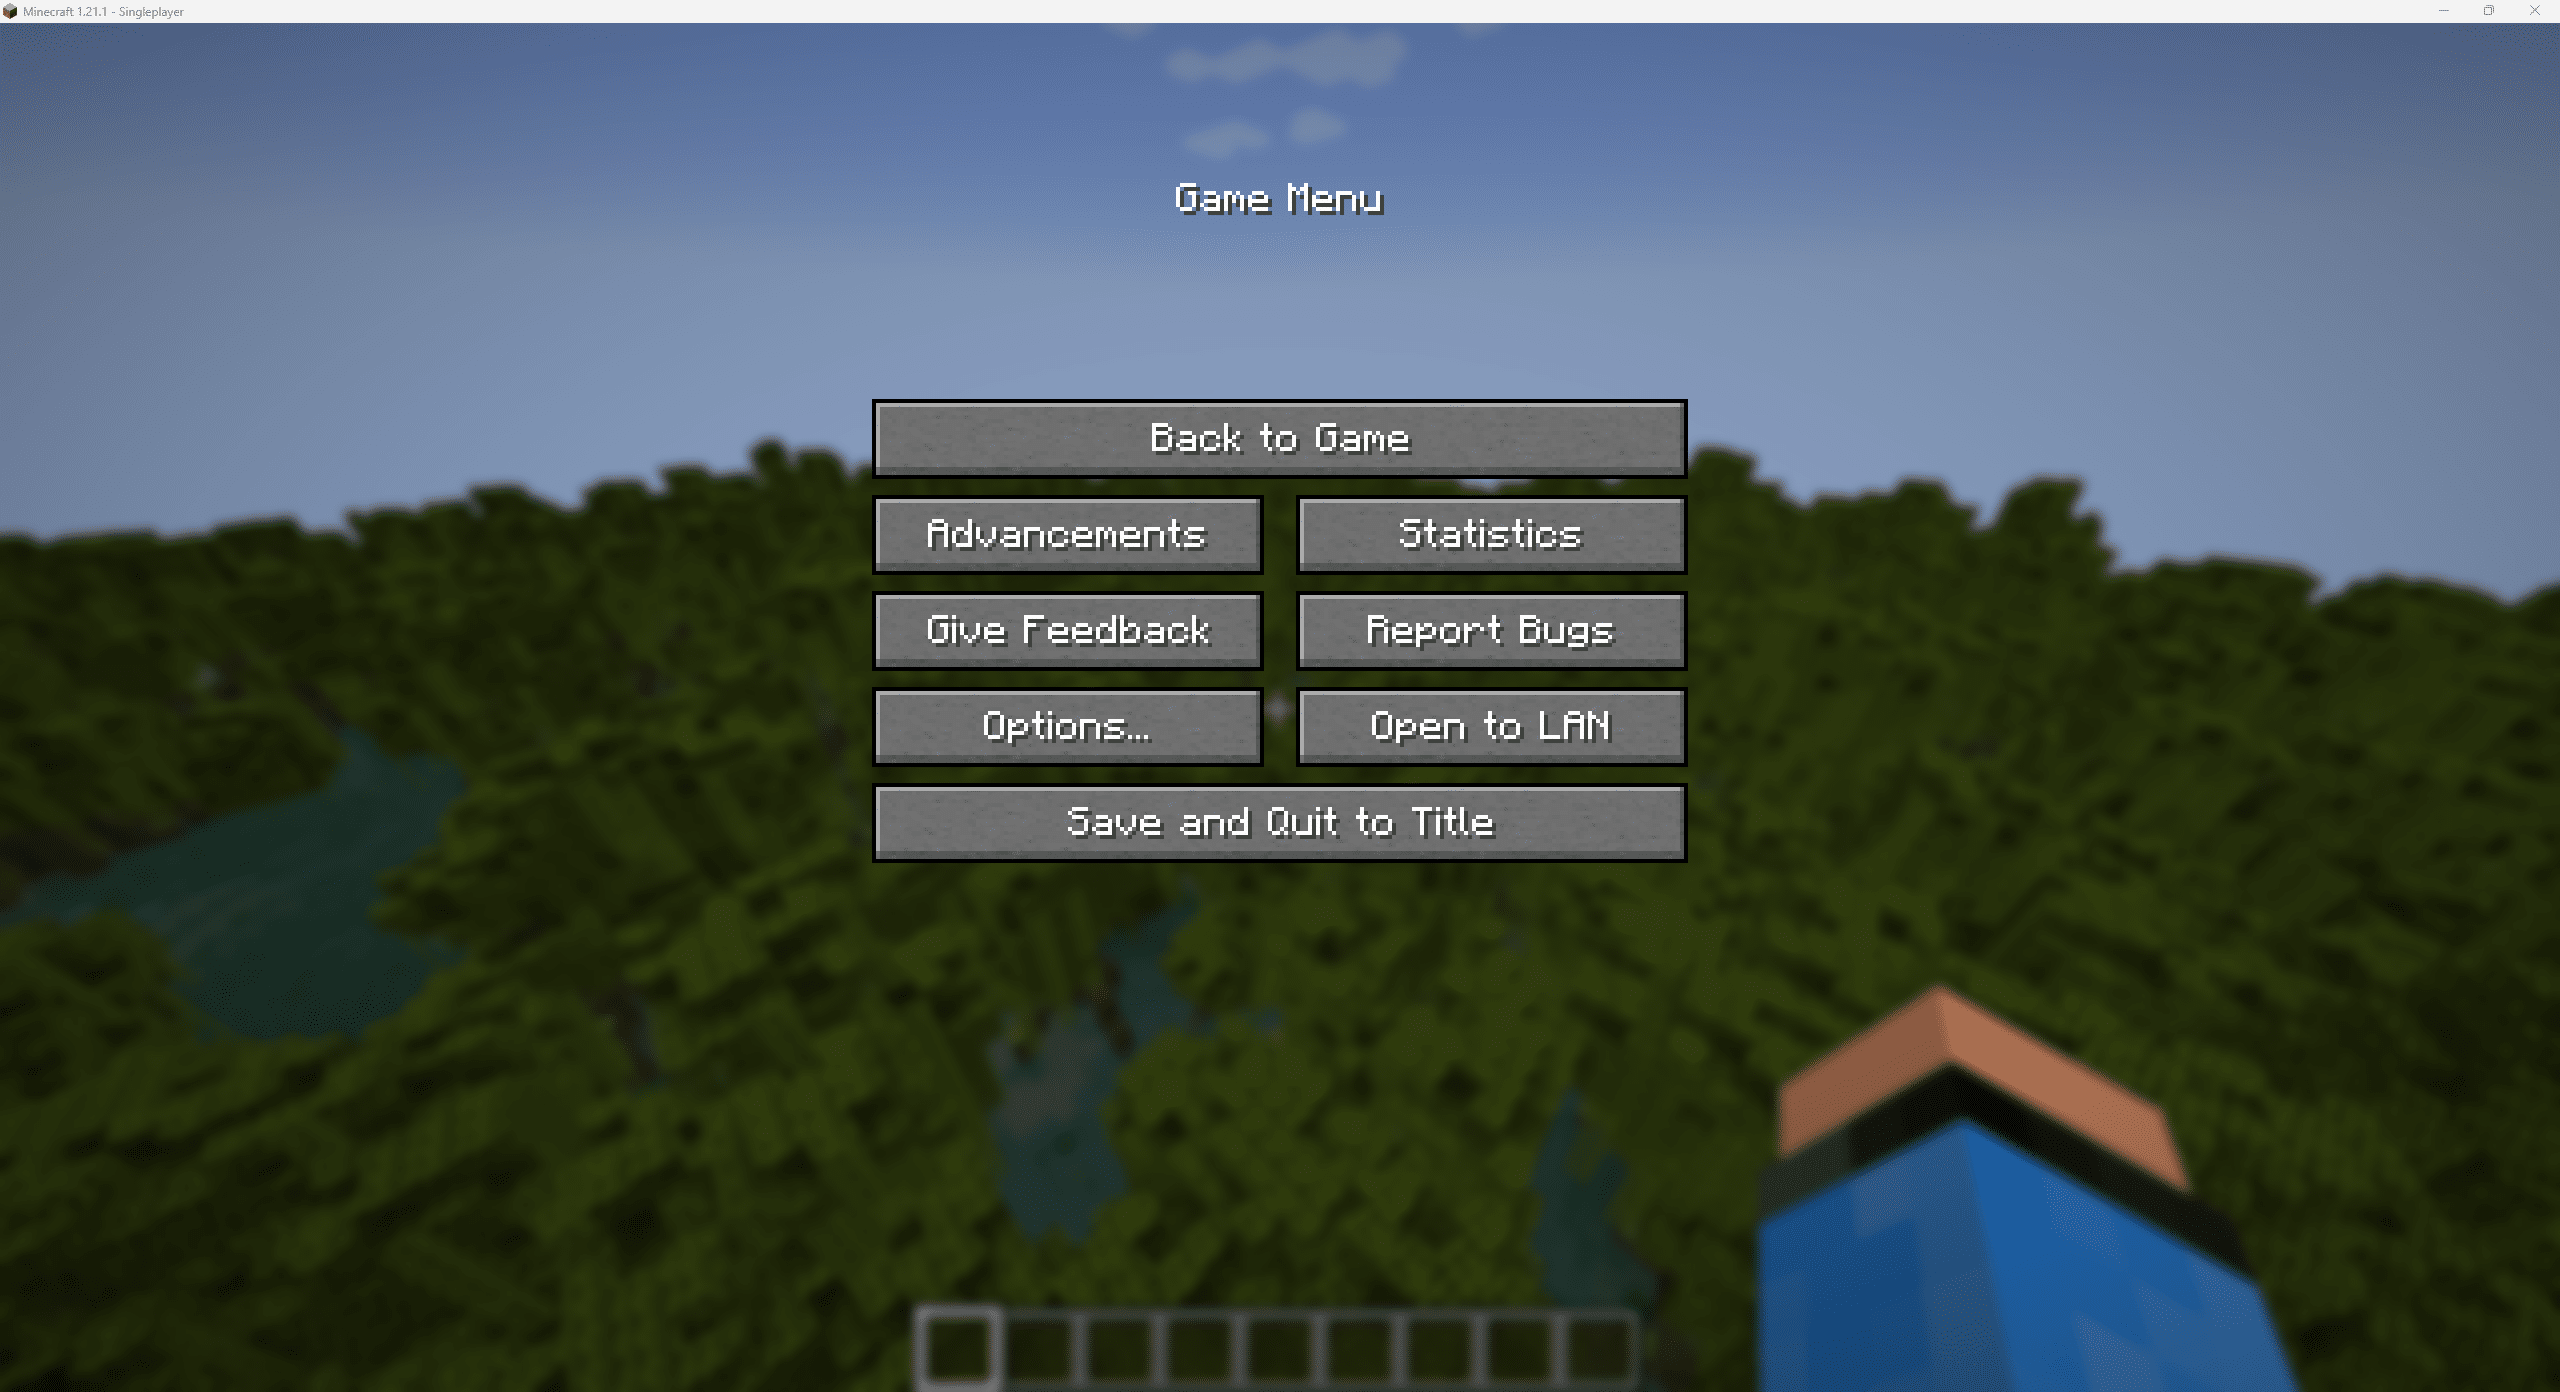Enable Open to LAN feature
The width and height of the screenshot is (2560, 1392).
point(1489,725)
